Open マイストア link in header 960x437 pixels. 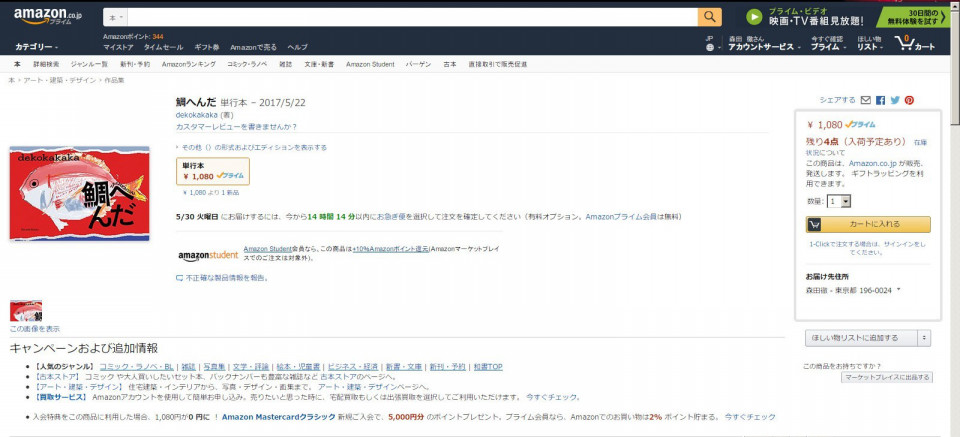point(118,47)
